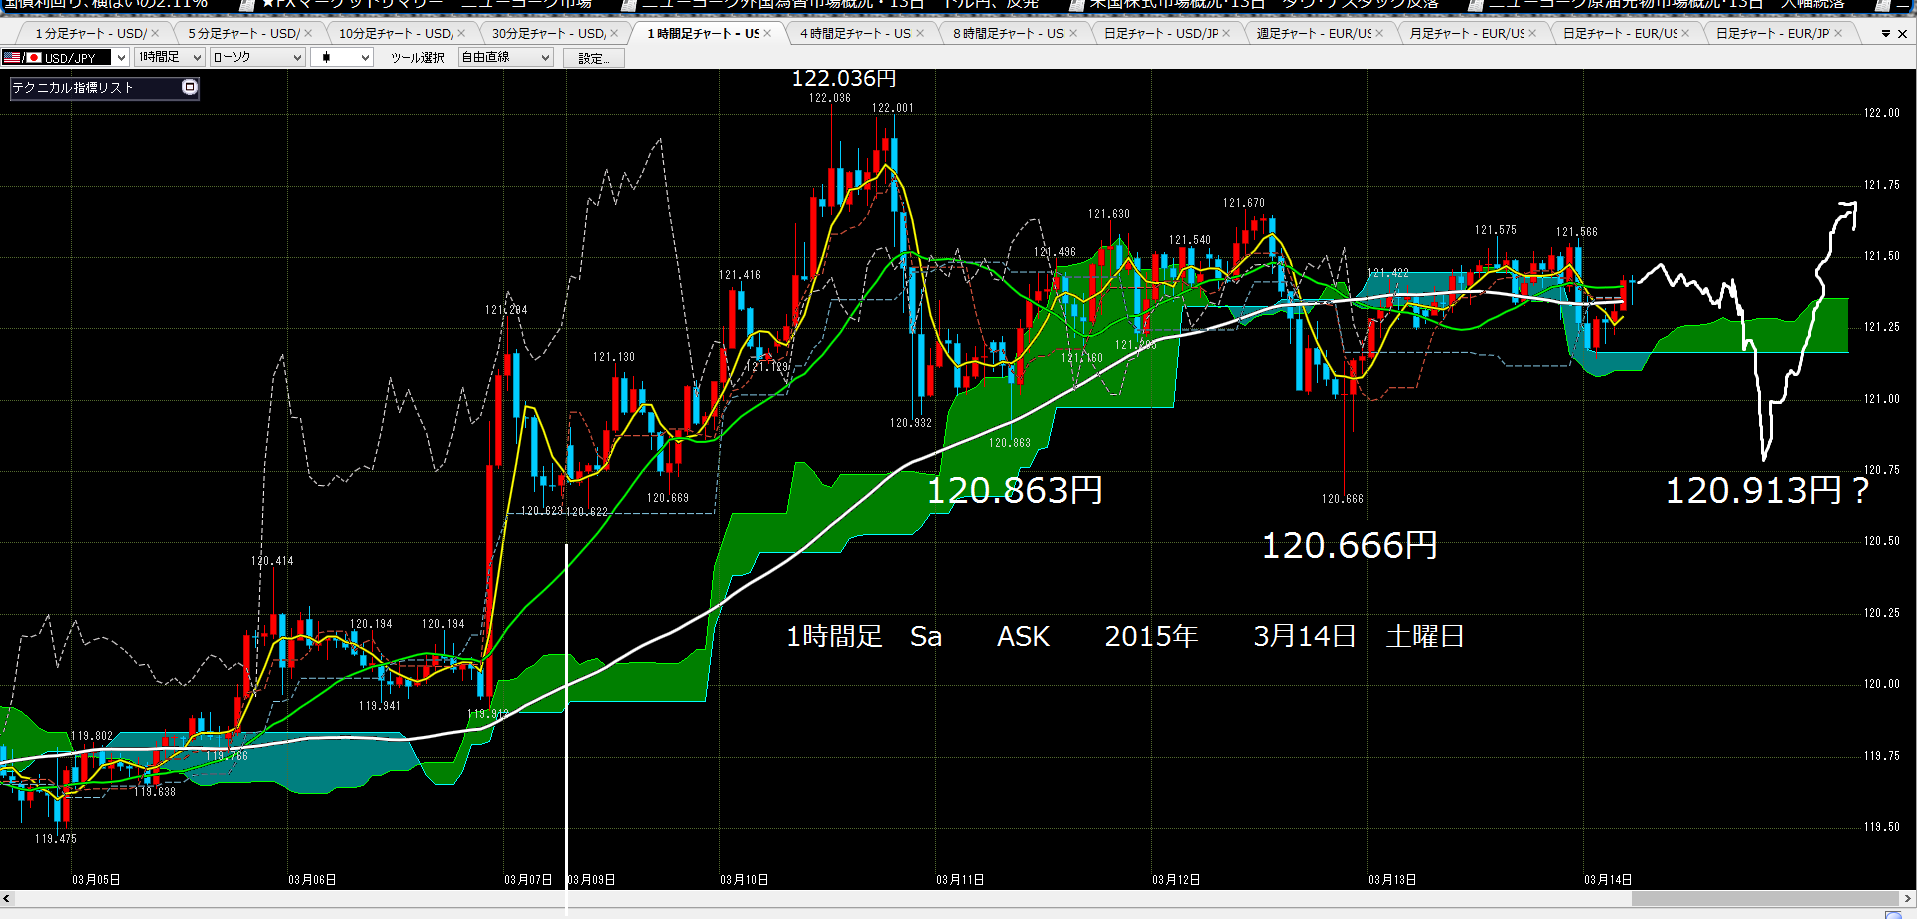The width and height of the screenshot is (1917, 919).
Task: Close the active 1時間足チャート tab
Action: click(x=767, y=33)
